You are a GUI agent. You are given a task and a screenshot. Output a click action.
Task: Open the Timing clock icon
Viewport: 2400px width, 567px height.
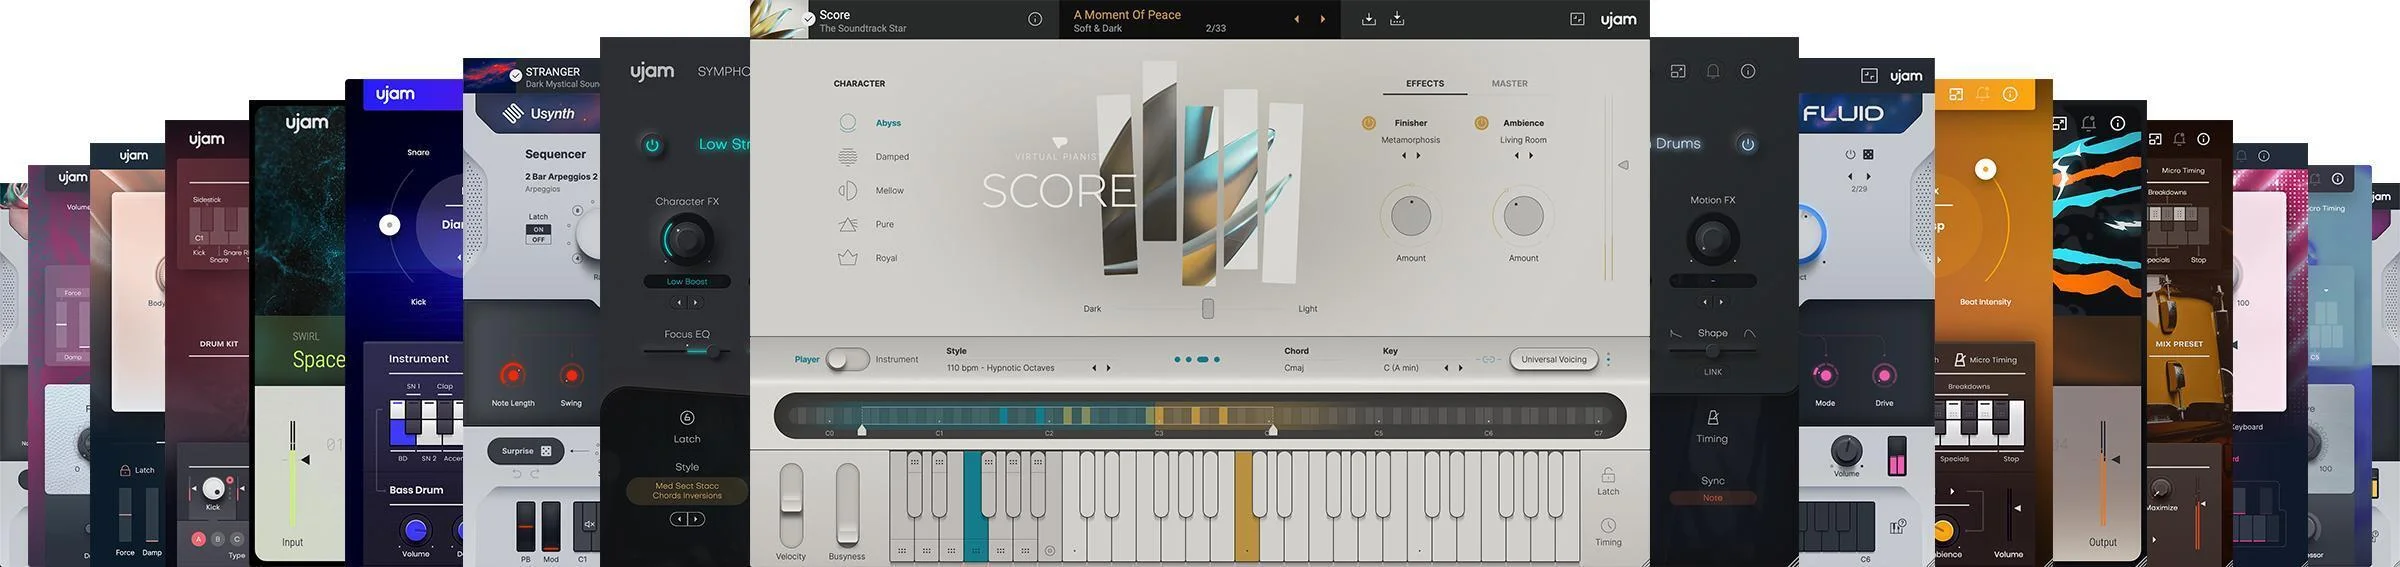click(1608, 526)
